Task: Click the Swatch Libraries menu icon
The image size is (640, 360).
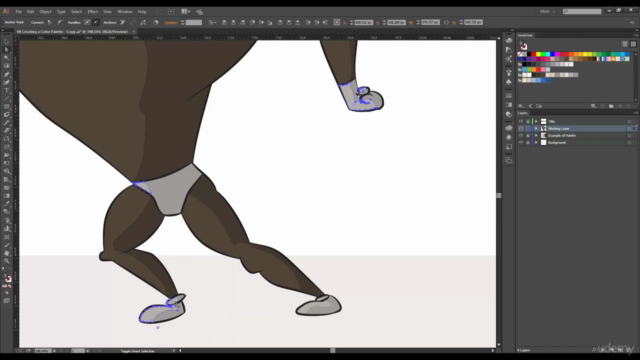Action: [521, 106]
